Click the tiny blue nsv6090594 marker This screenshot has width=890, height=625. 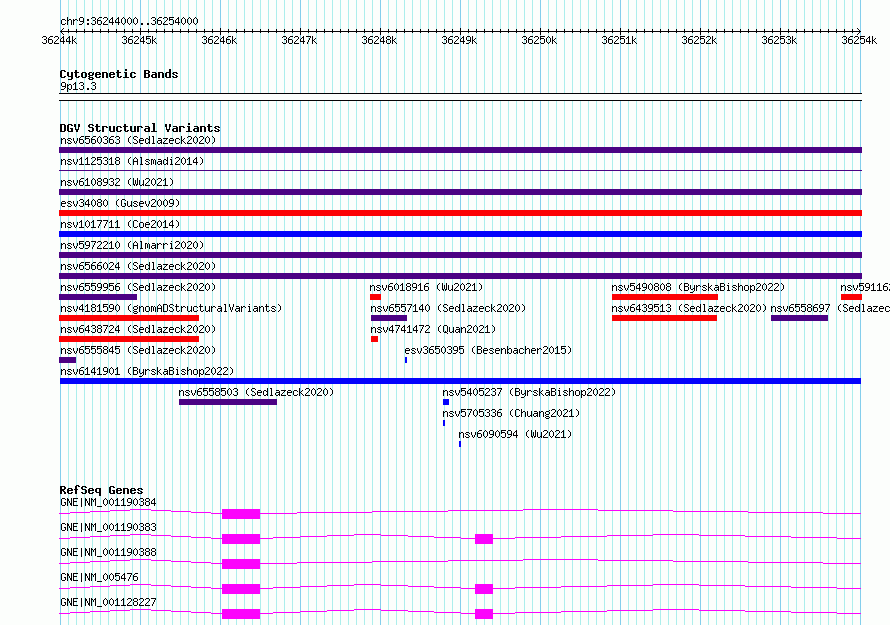(460, 444)
